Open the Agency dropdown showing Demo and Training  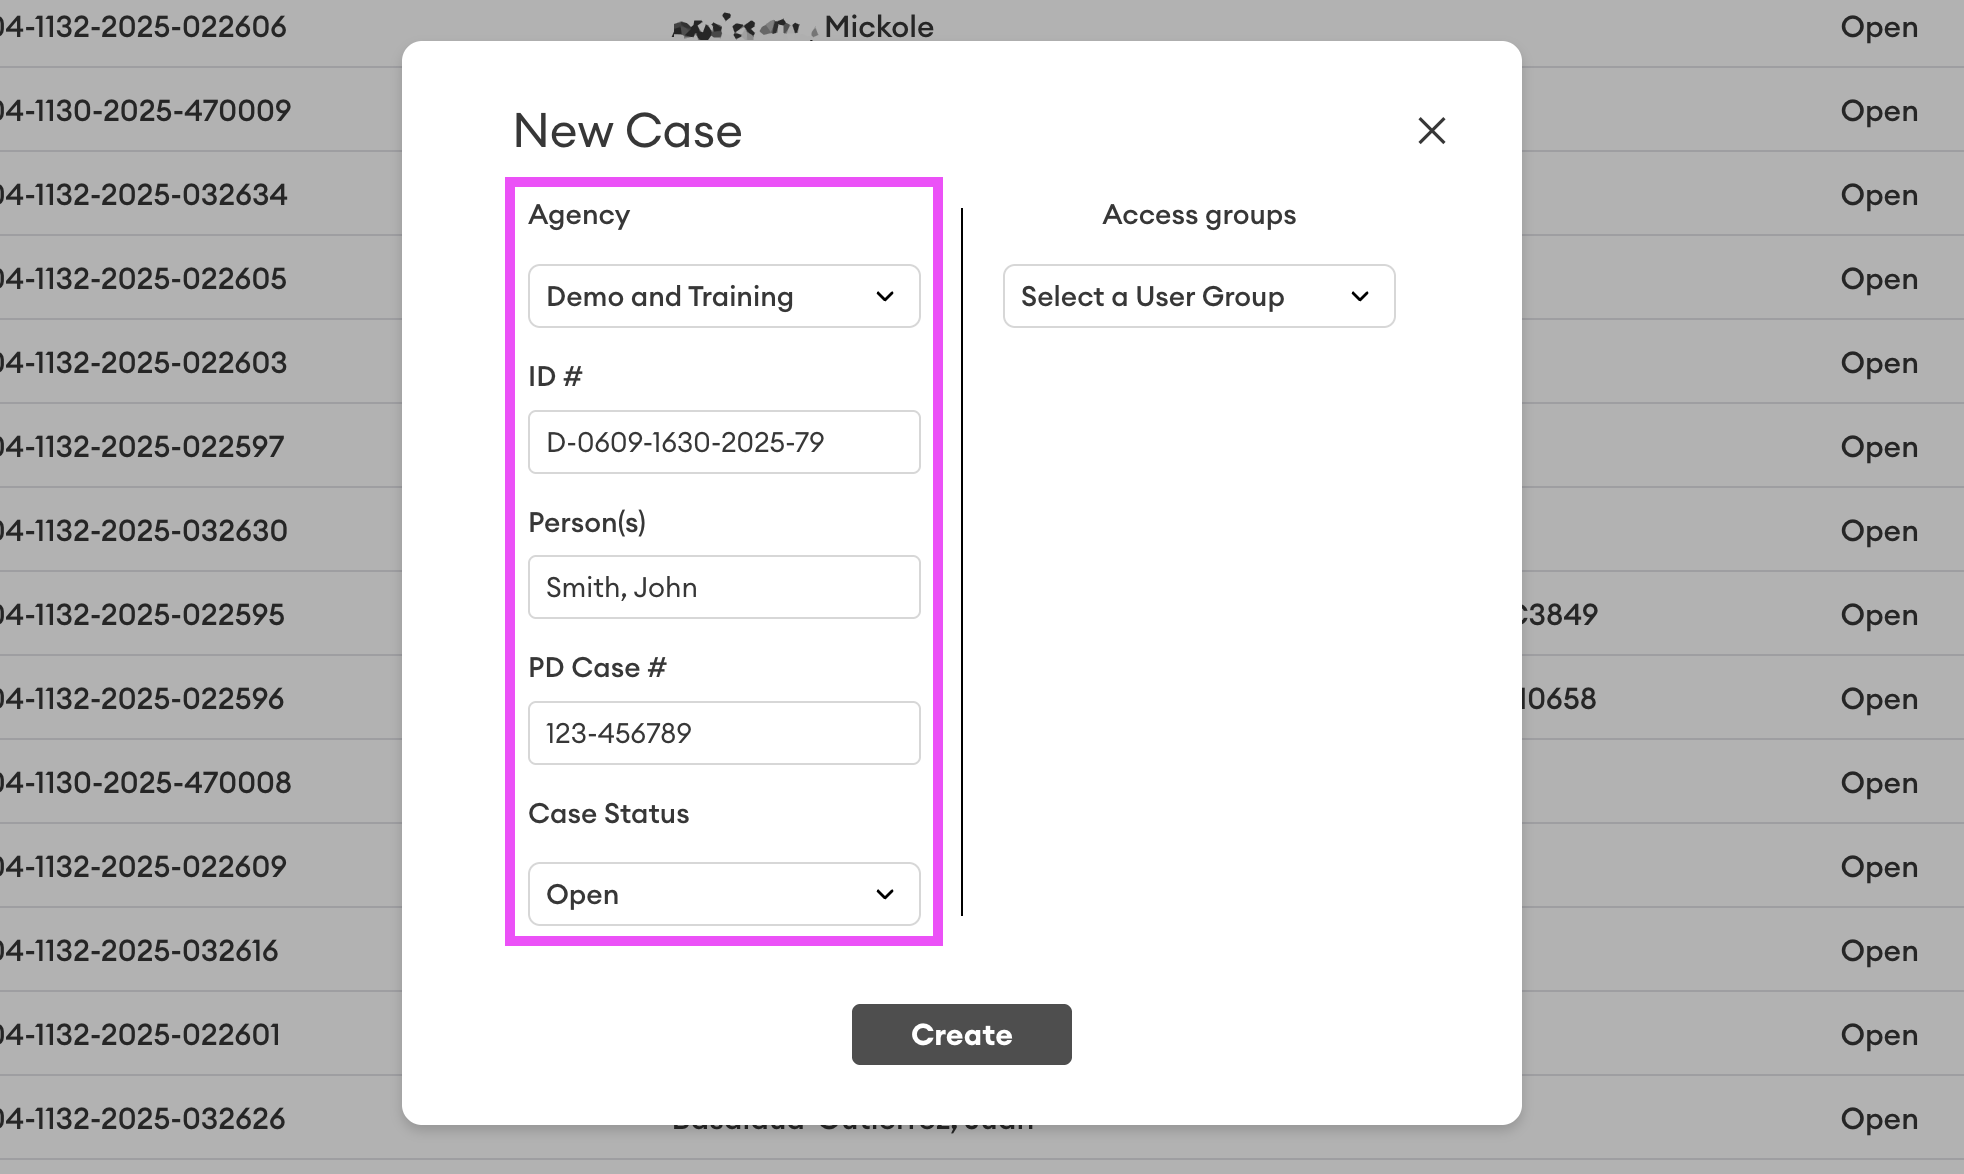pyautogui.click(x=724, y=296)
